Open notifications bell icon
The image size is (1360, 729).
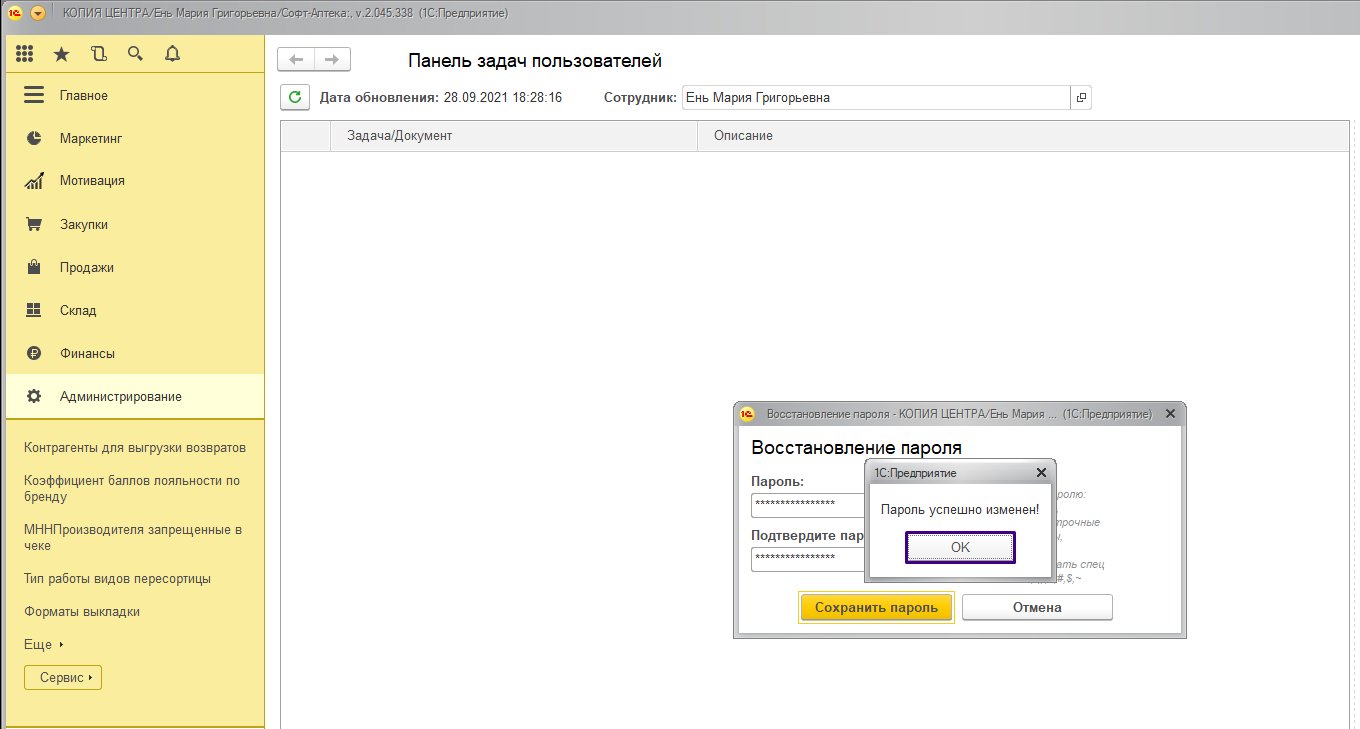pos(172,54)
